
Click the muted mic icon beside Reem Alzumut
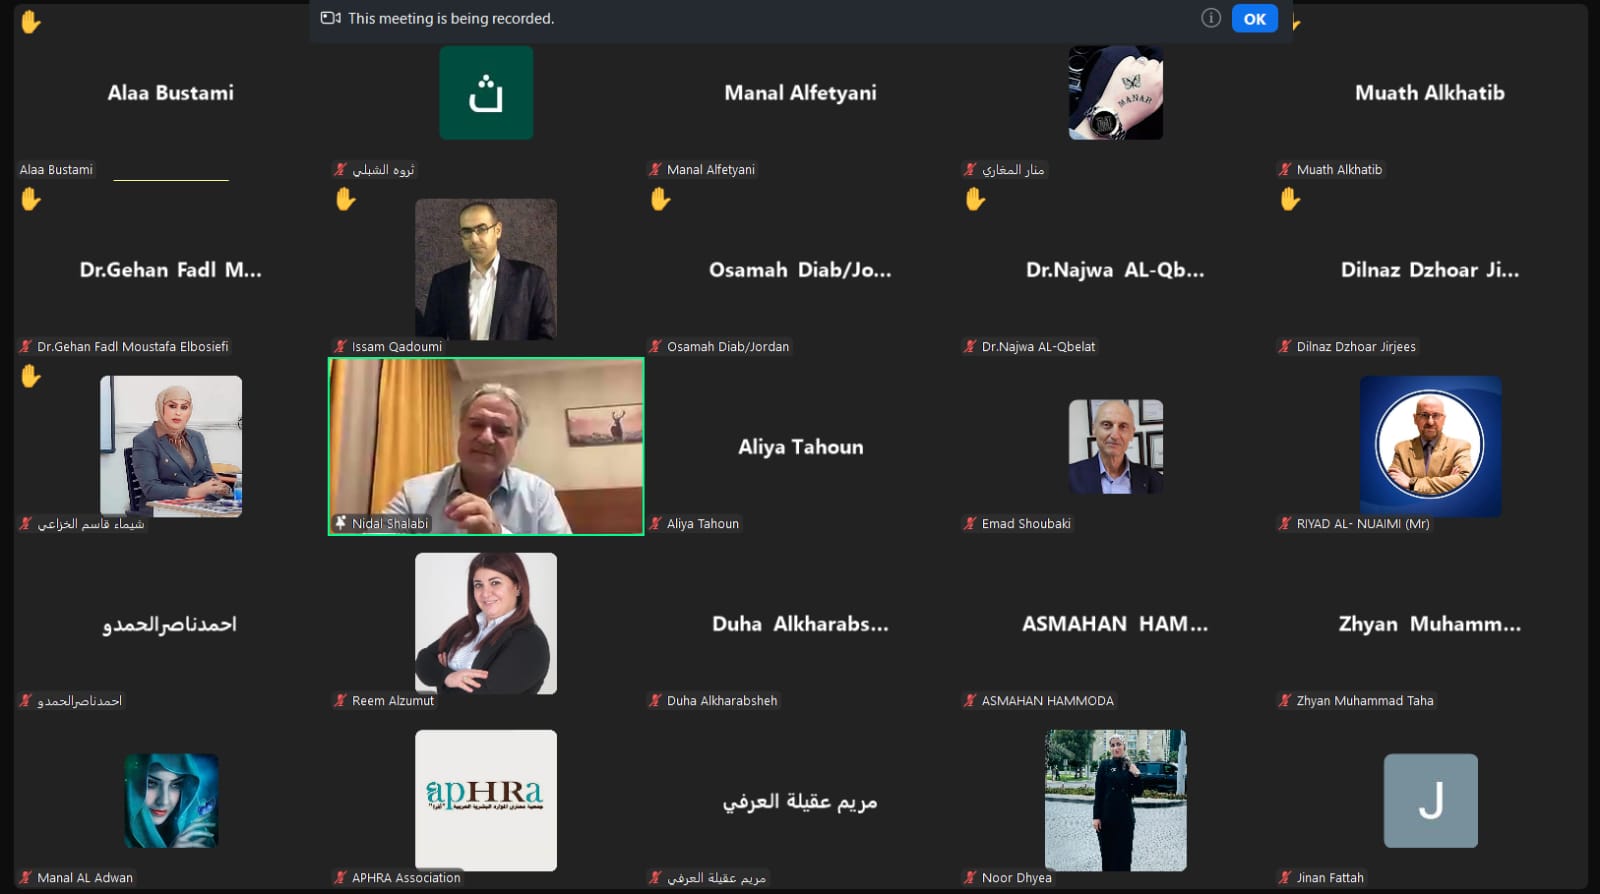pos(341,701)
